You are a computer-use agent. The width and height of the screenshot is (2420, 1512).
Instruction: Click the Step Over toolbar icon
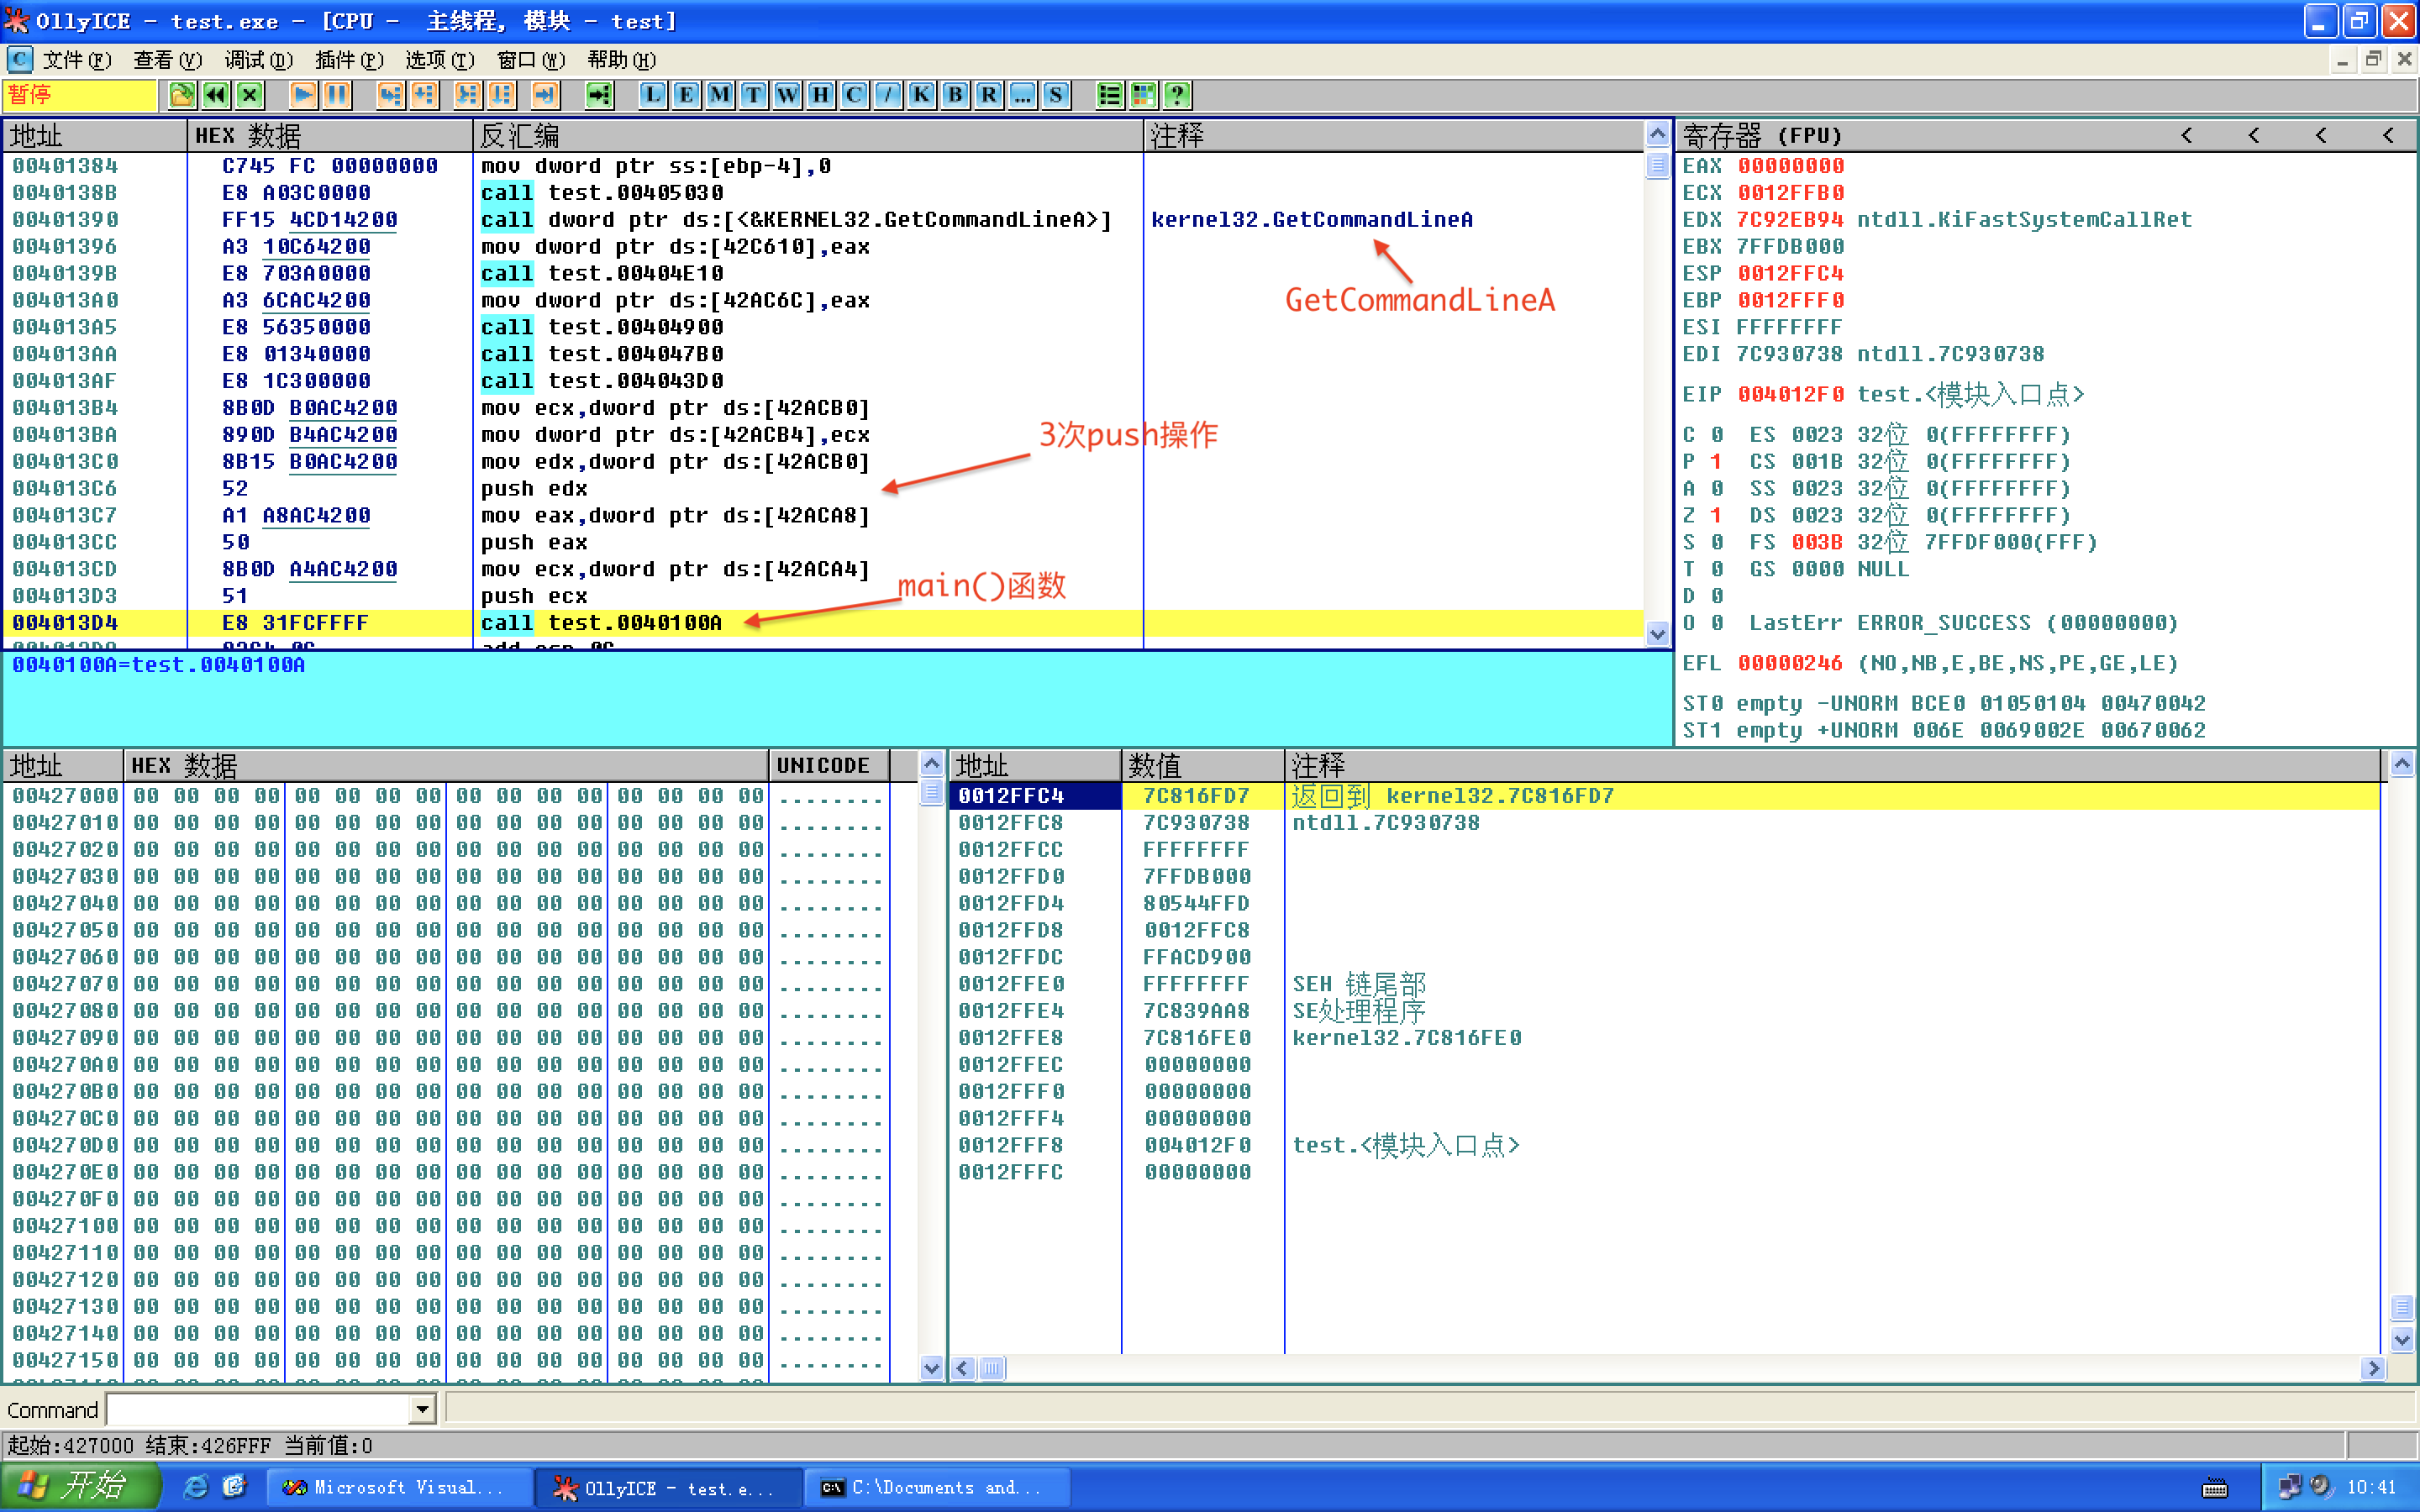[424, 95]
